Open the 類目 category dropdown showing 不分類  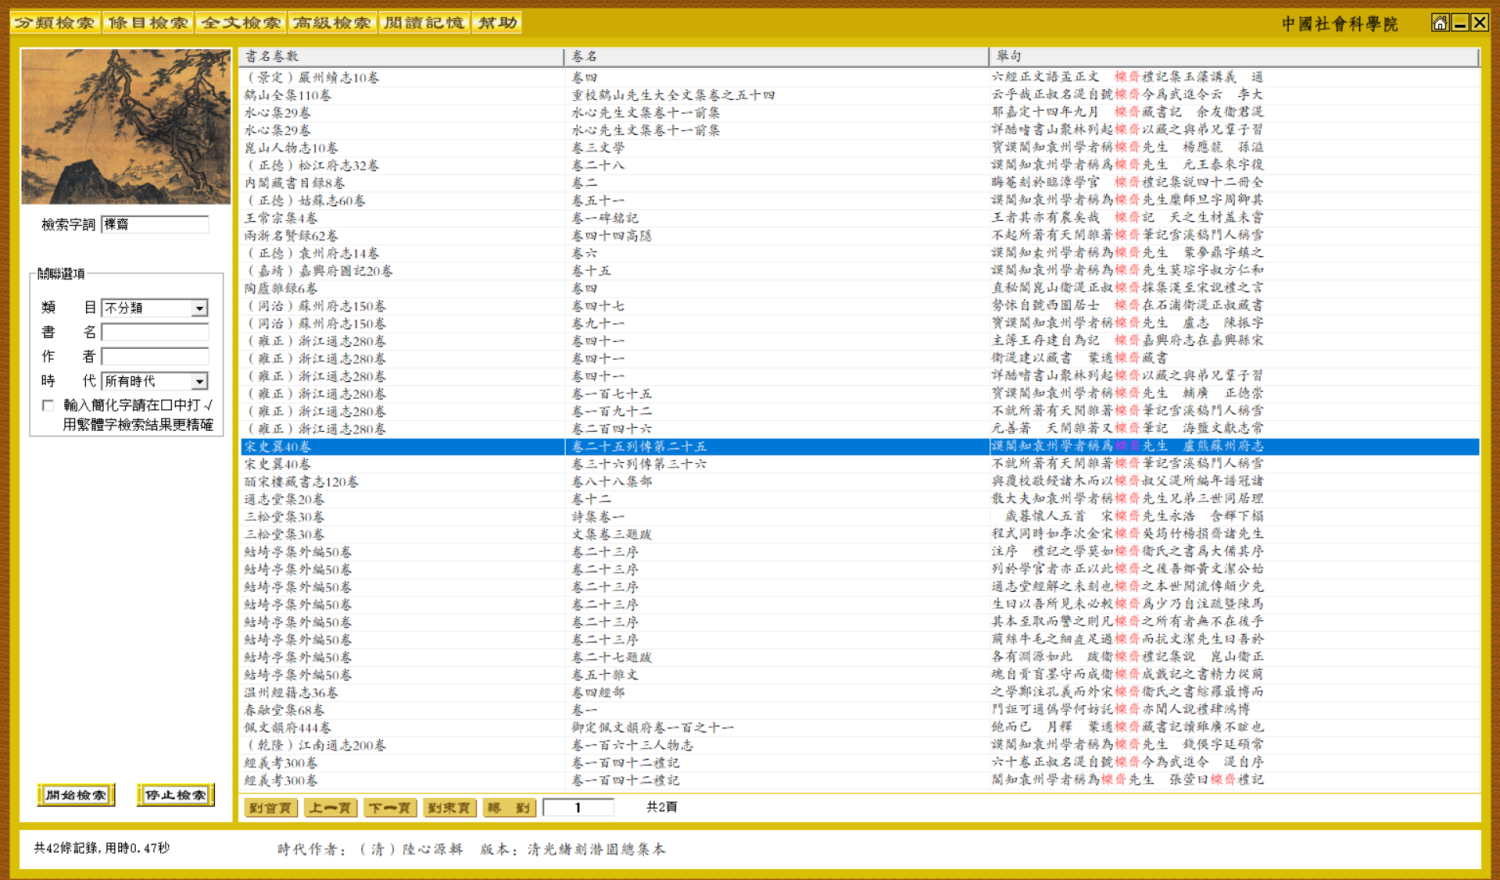[155, 307]
